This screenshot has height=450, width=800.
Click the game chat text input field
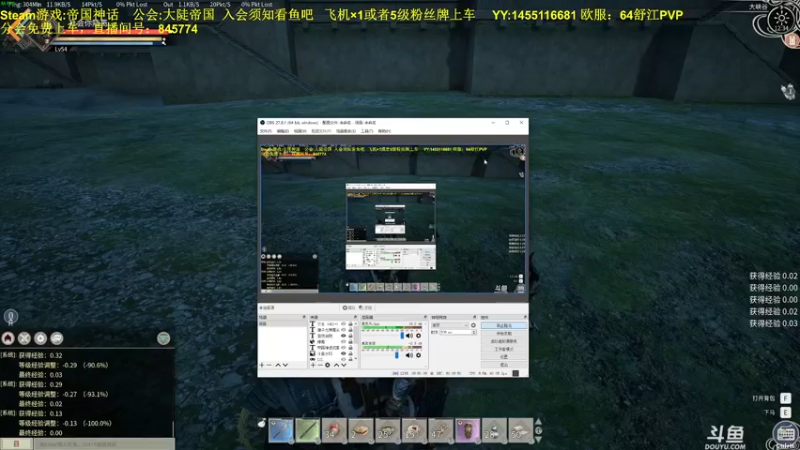tap(104, 444)
